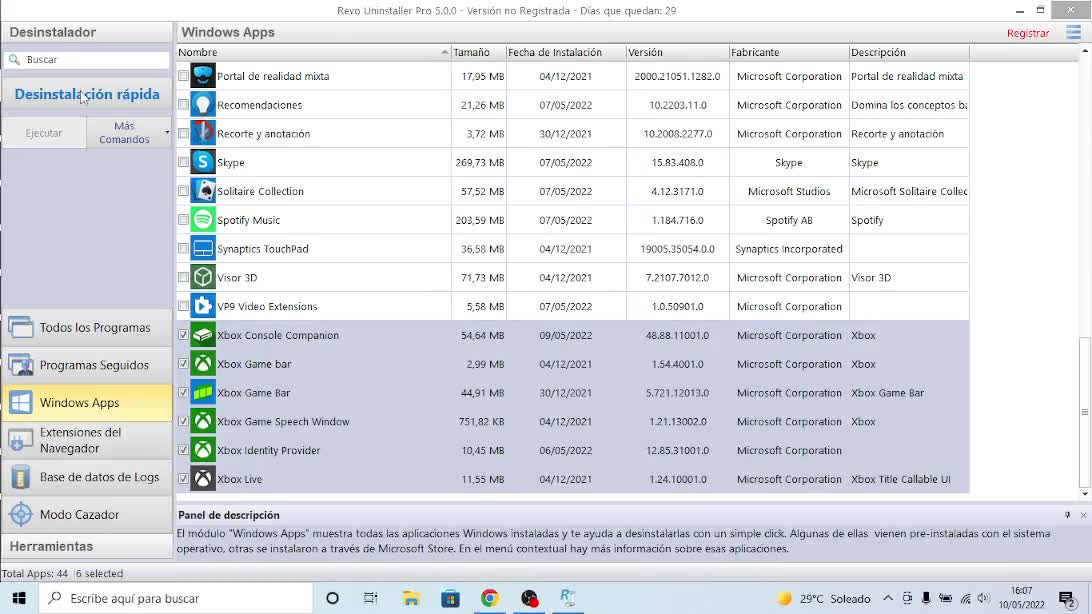The height and width of the screenshot is (614, 1092).
Task: Uncheck the Xbox Identity Provider checkbox
Action: 183,450
